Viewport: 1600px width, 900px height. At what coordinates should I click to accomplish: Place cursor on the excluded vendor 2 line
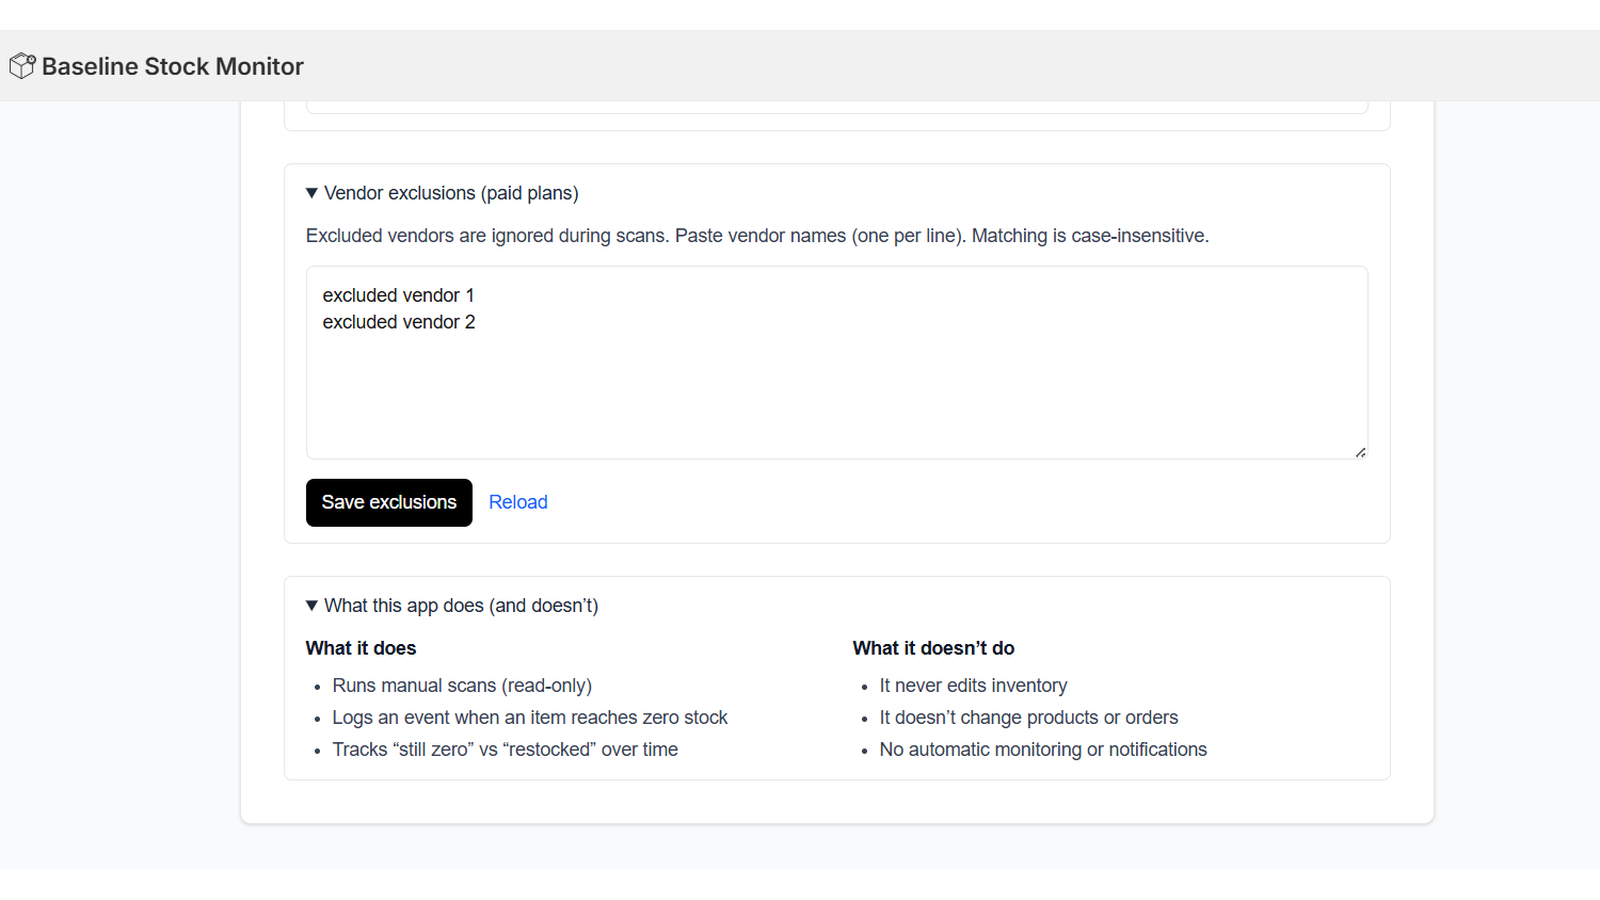click(398, 322)
